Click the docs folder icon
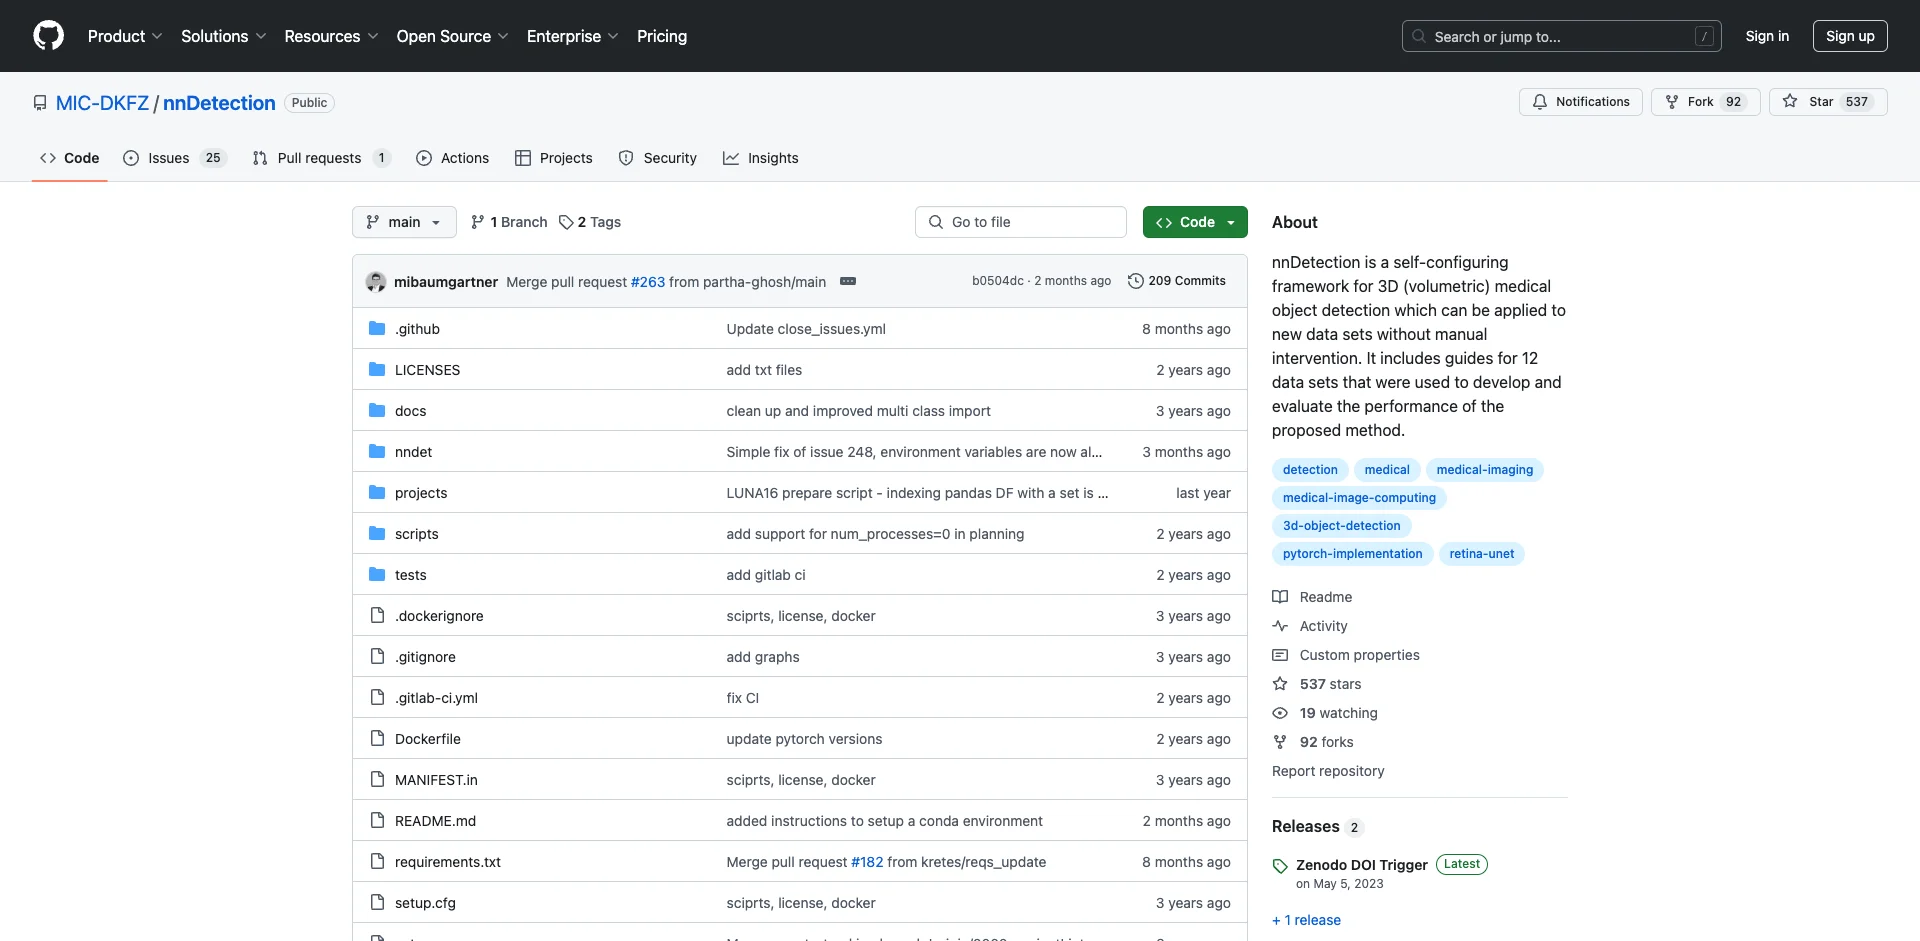Image resolution: width=1920 pixels, height=941 pixels. coord(377,411)
